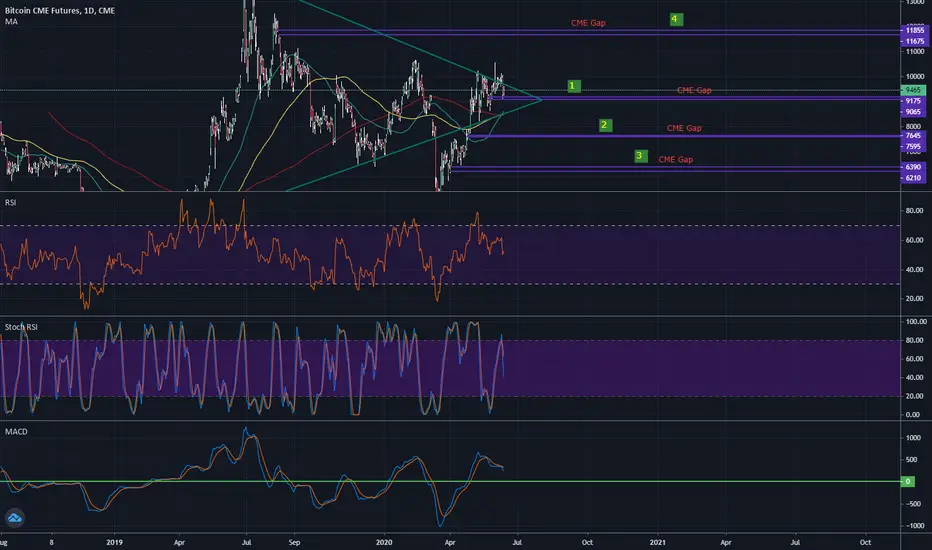Click 20.00 on the RSI axis

pyautogui.click(x=914, y=298)
